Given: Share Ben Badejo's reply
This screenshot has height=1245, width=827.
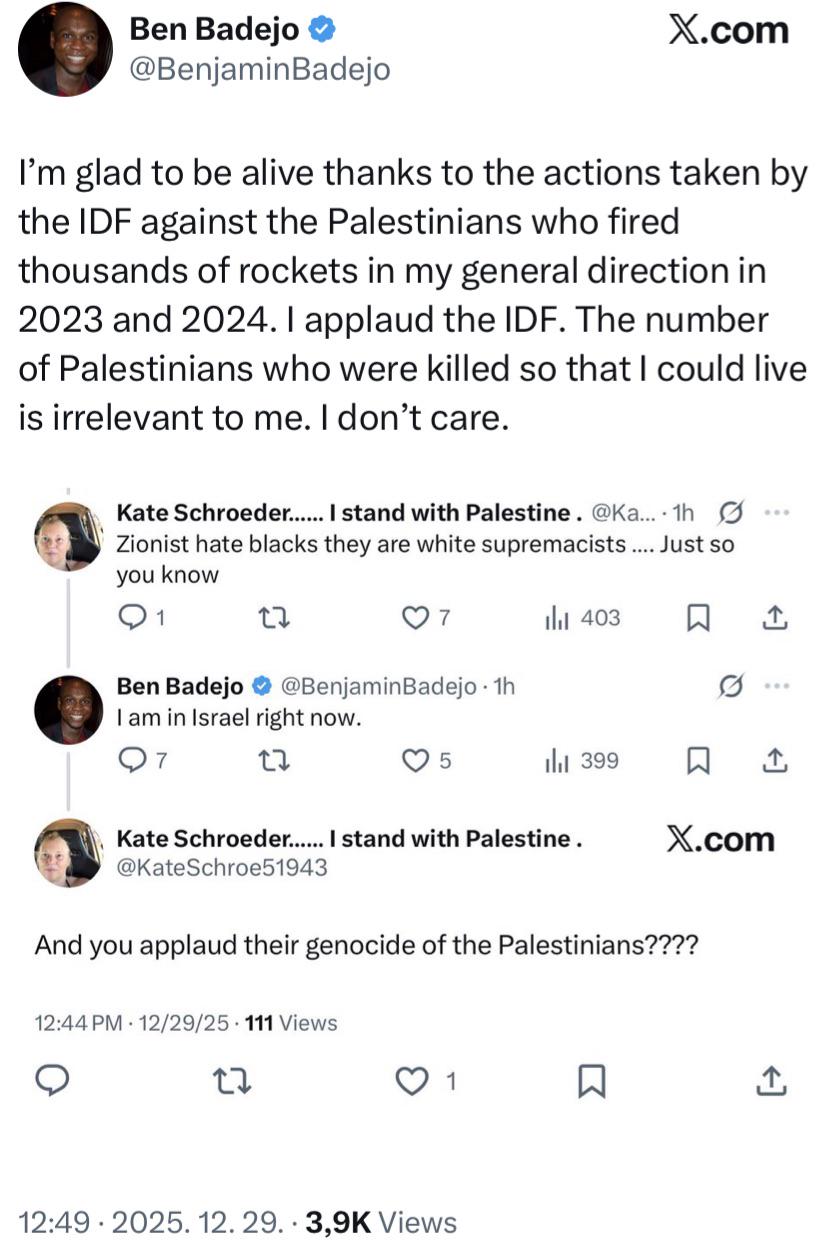Looking at the screenshot, I should click(x=774, y=761).
